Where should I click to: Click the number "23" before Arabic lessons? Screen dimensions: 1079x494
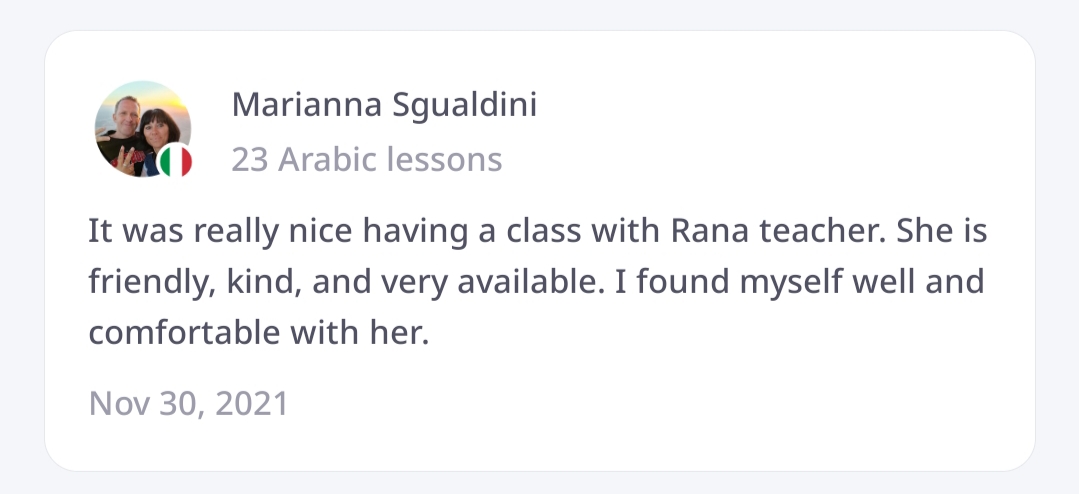(x=249, y=159)
